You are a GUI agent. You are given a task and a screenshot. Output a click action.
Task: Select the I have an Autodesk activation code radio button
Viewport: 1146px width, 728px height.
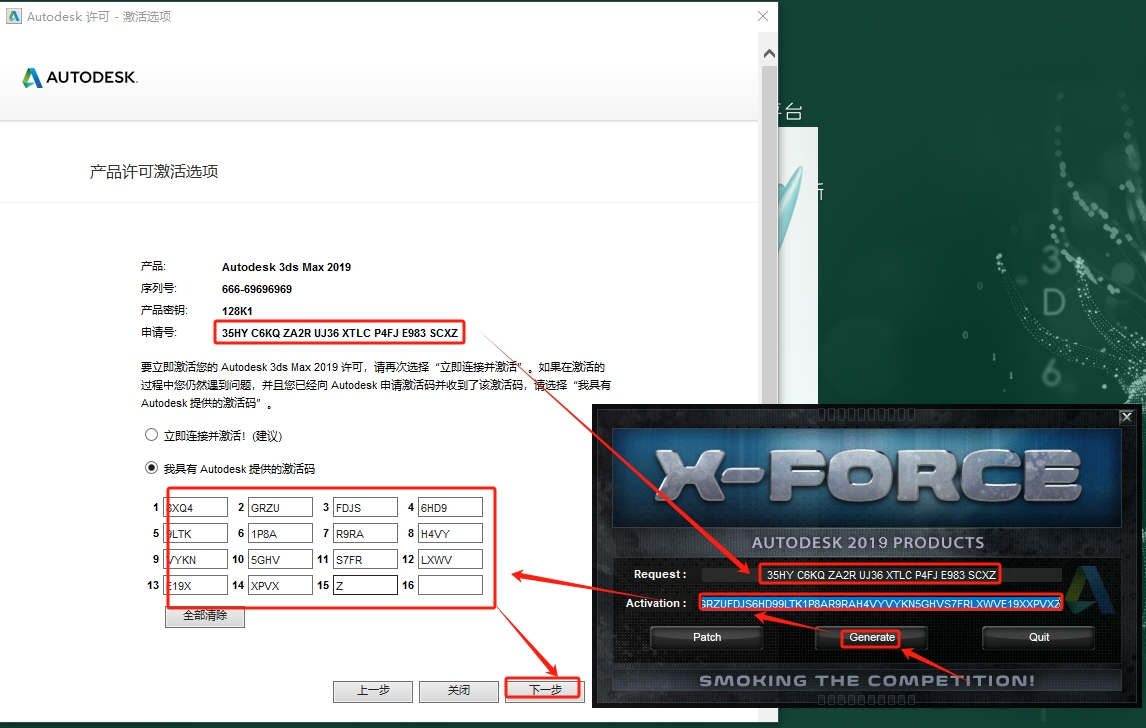click(x=151, y=468)
